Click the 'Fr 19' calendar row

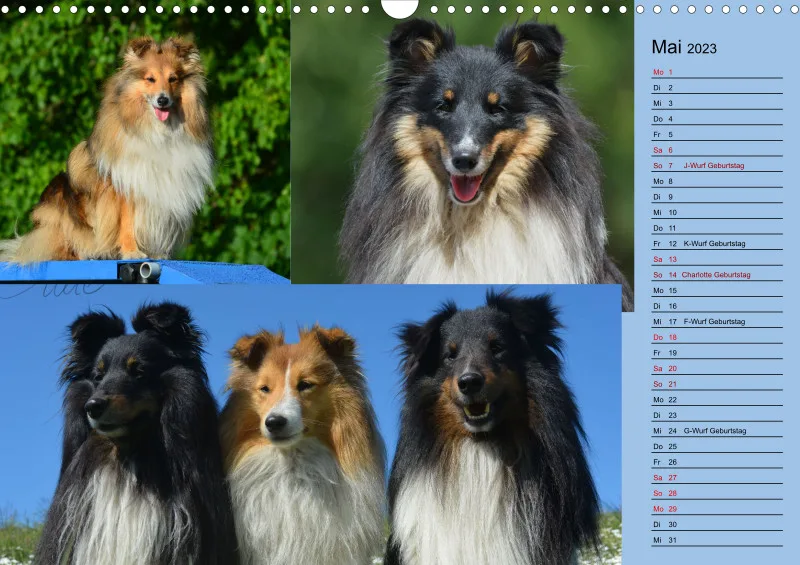[717, 353]
